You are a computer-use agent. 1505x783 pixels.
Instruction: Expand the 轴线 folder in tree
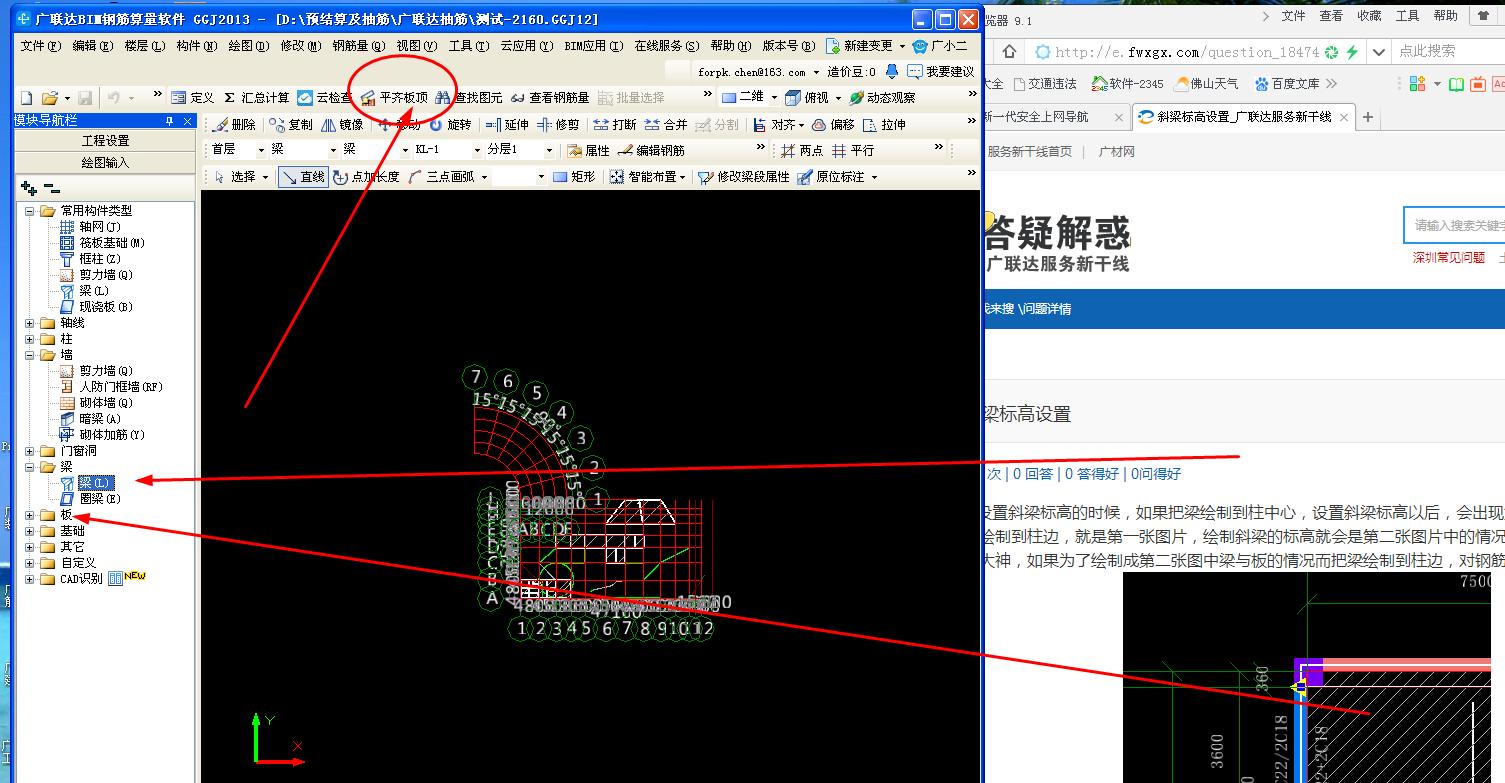click(x=30, y=323)
